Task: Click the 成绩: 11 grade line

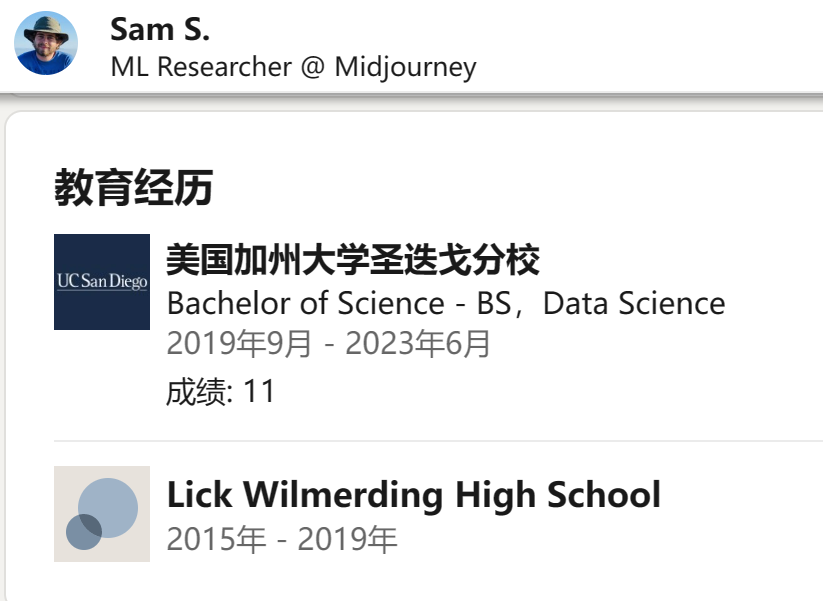Action: tap(220, 392)
